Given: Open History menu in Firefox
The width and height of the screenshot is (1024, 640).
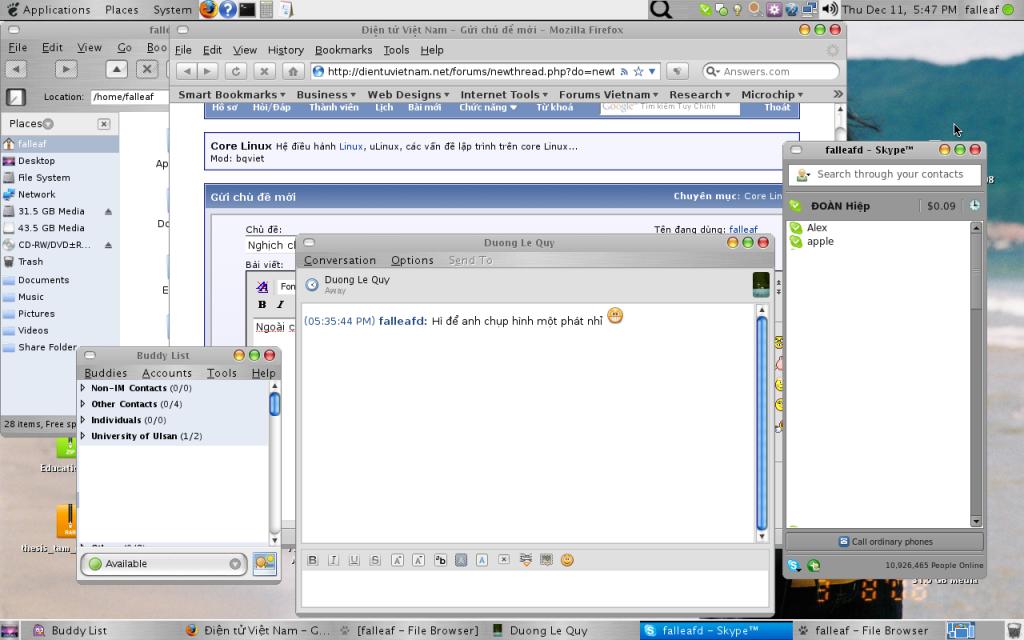Looking at the screenshot, I should 285,50.
